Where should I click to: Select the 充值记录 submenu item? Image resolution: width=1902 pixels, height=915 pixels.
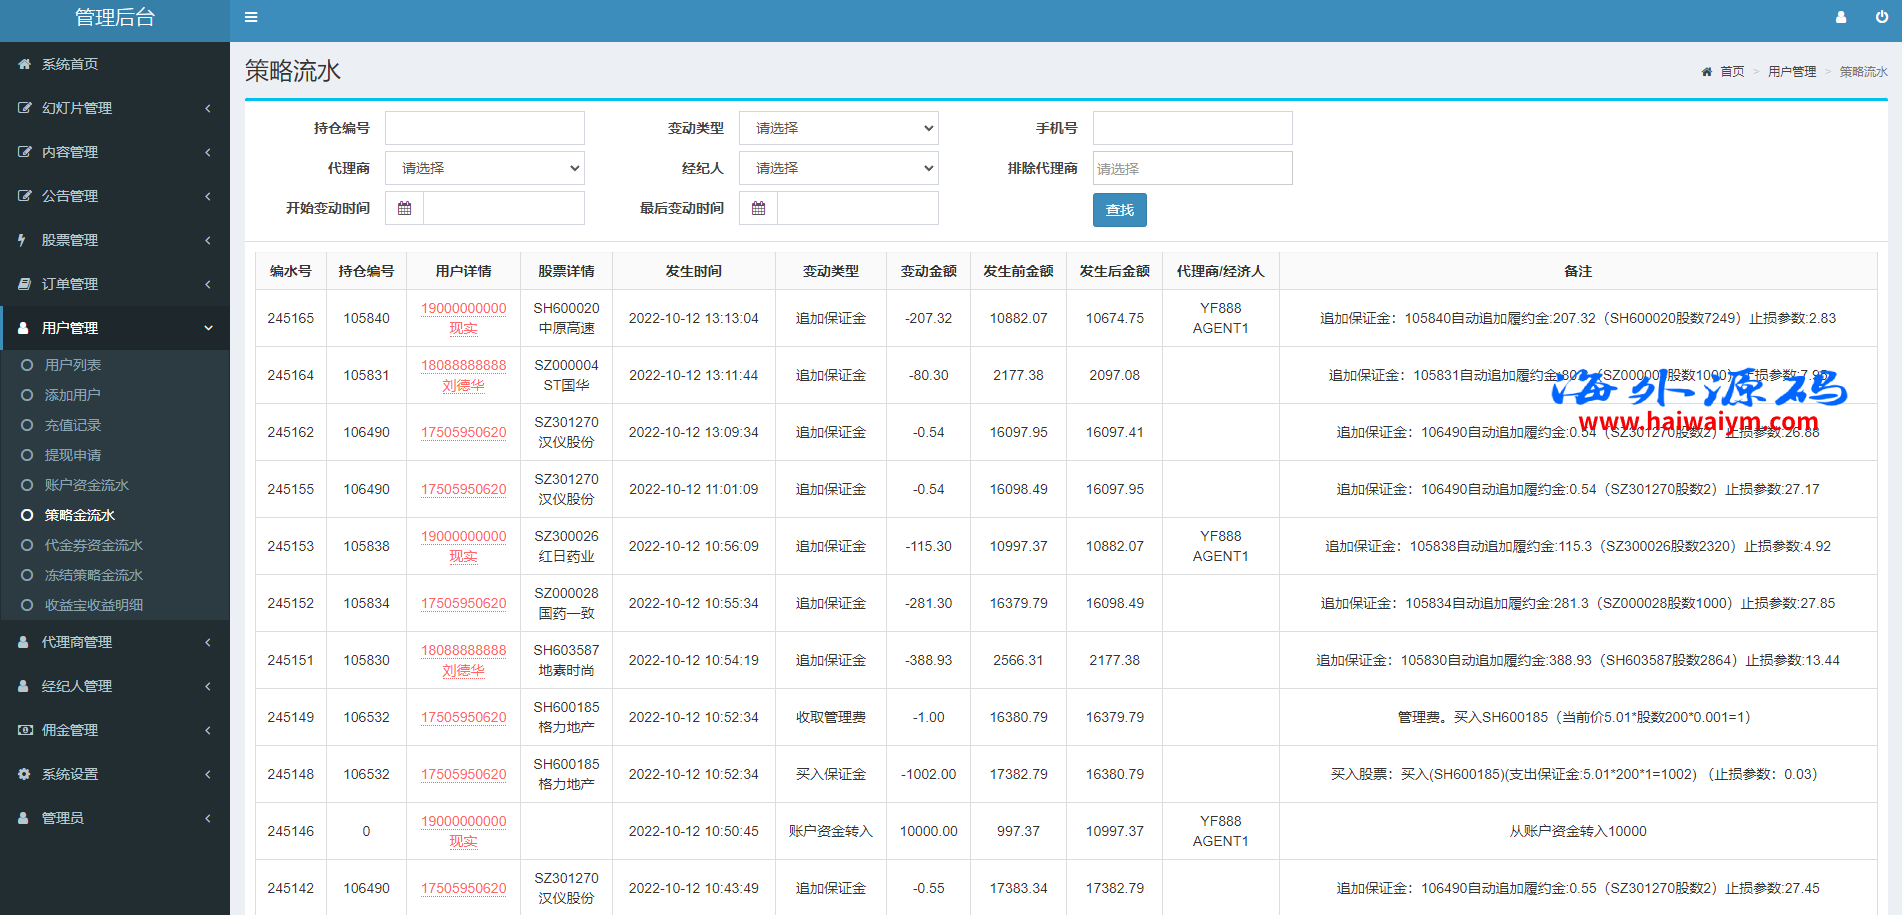(x=72, y=425)
